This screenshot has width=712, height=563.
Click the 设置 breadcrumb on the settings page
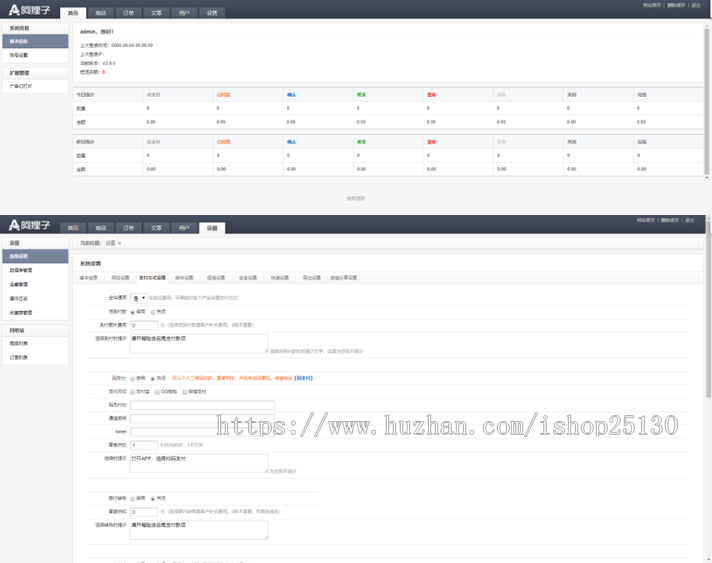[110, 243]
